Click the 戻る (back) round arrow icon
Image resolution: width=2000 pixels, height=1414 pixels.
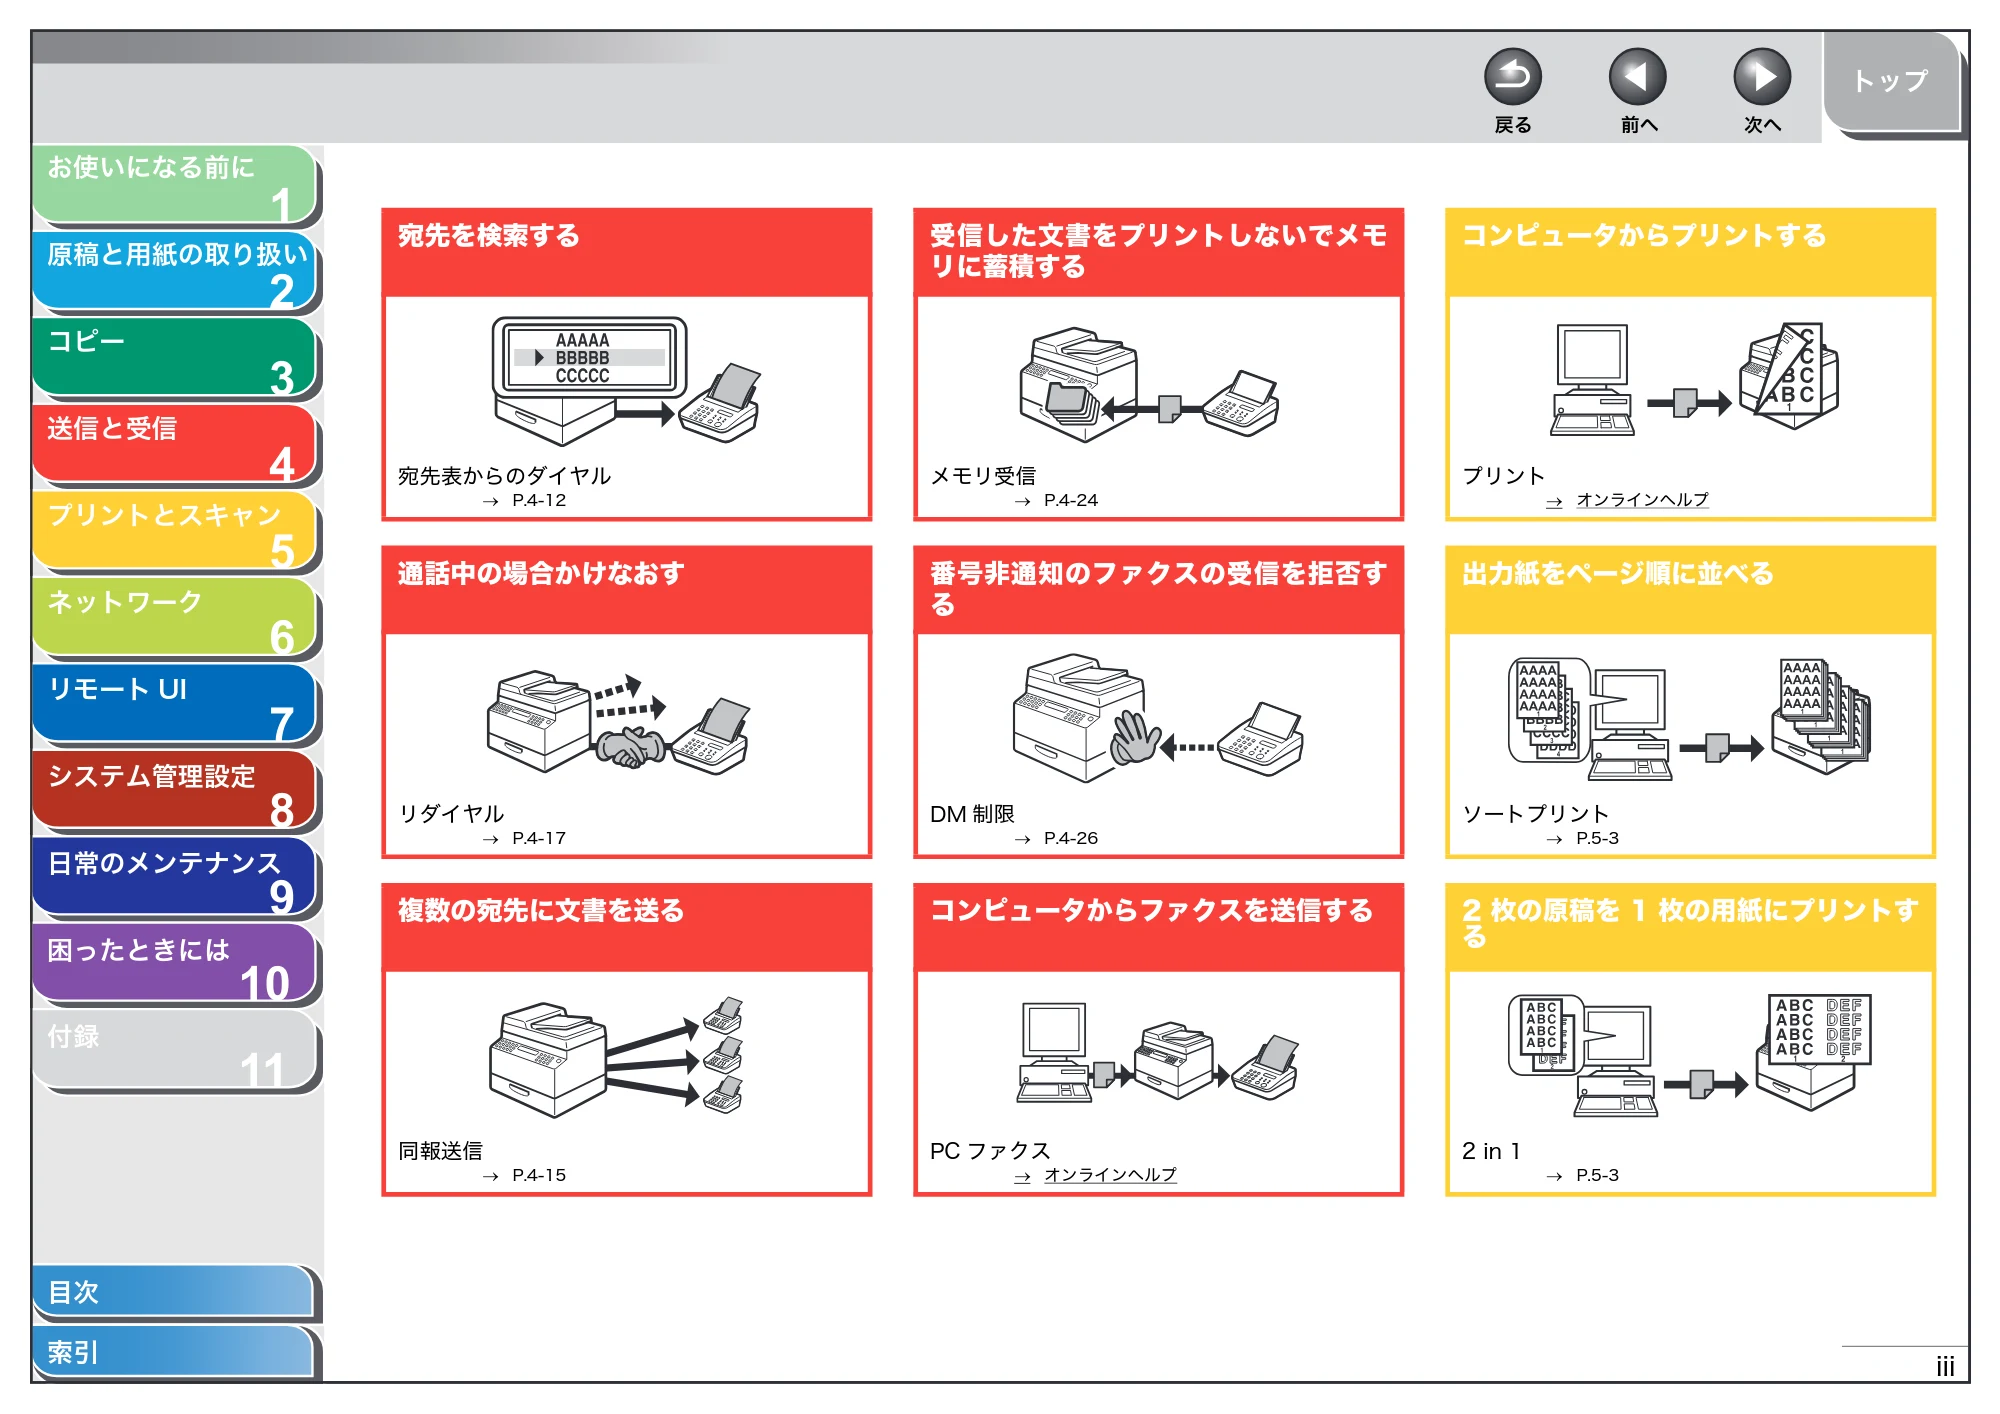(x=1512, y=77)
